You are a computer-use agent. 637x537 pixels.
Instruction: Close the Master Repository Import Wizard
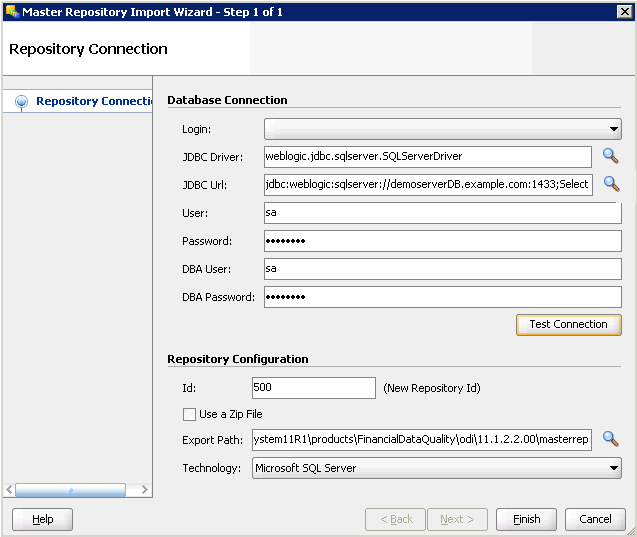tap(624, 11)
